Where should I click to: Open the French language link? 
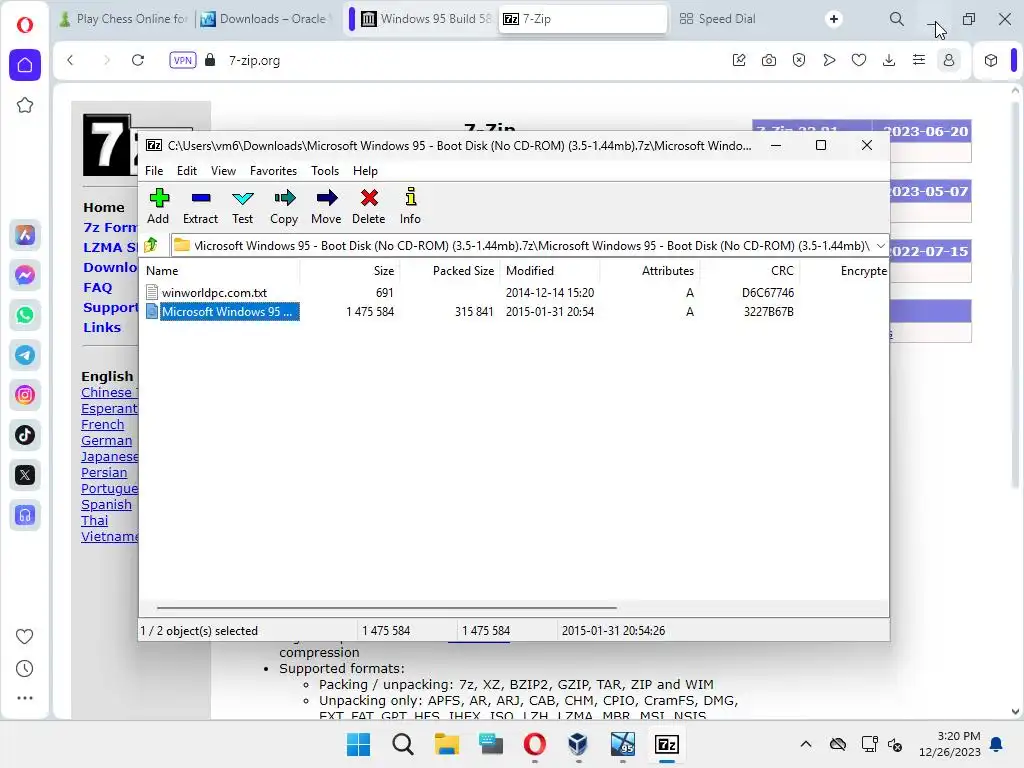[x=103, y=424]
